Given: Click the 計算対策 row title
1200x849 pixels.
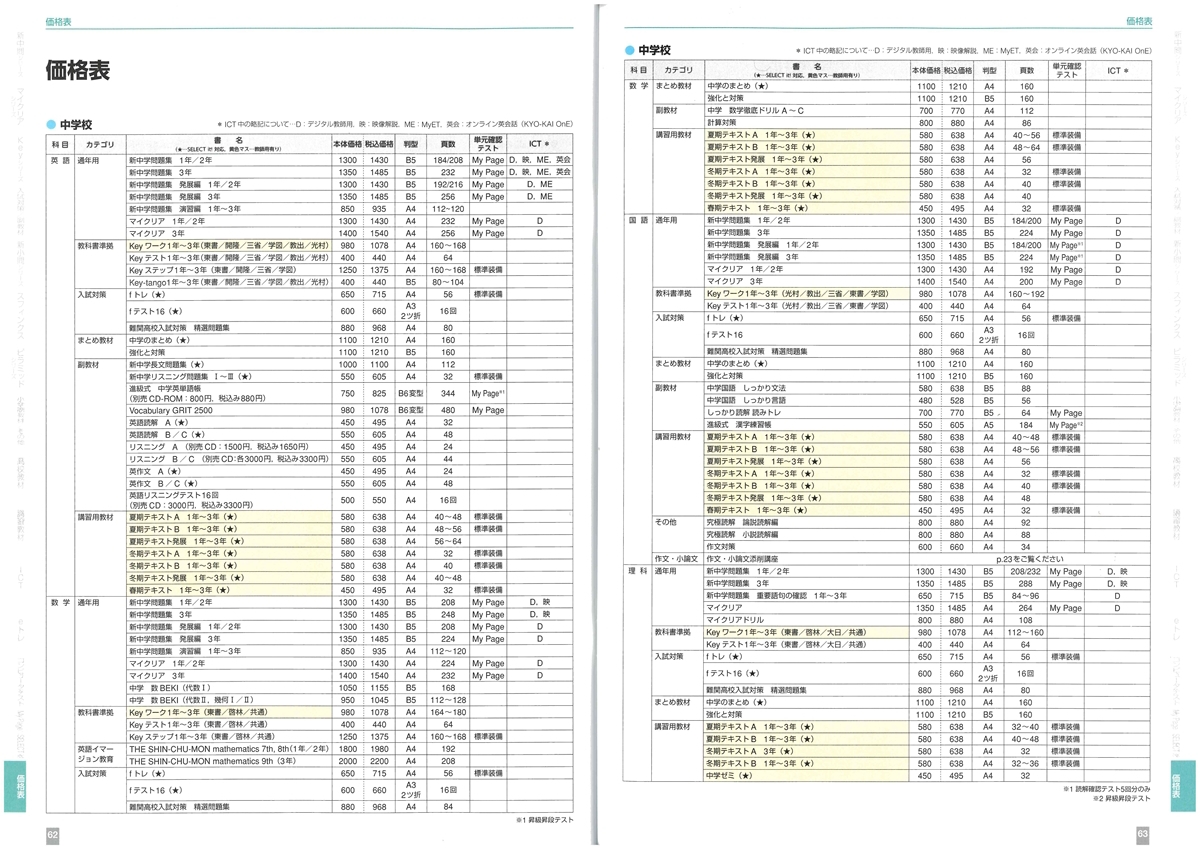Looking at the screenshot, I should pyautogui.click(x=724, y=123).
